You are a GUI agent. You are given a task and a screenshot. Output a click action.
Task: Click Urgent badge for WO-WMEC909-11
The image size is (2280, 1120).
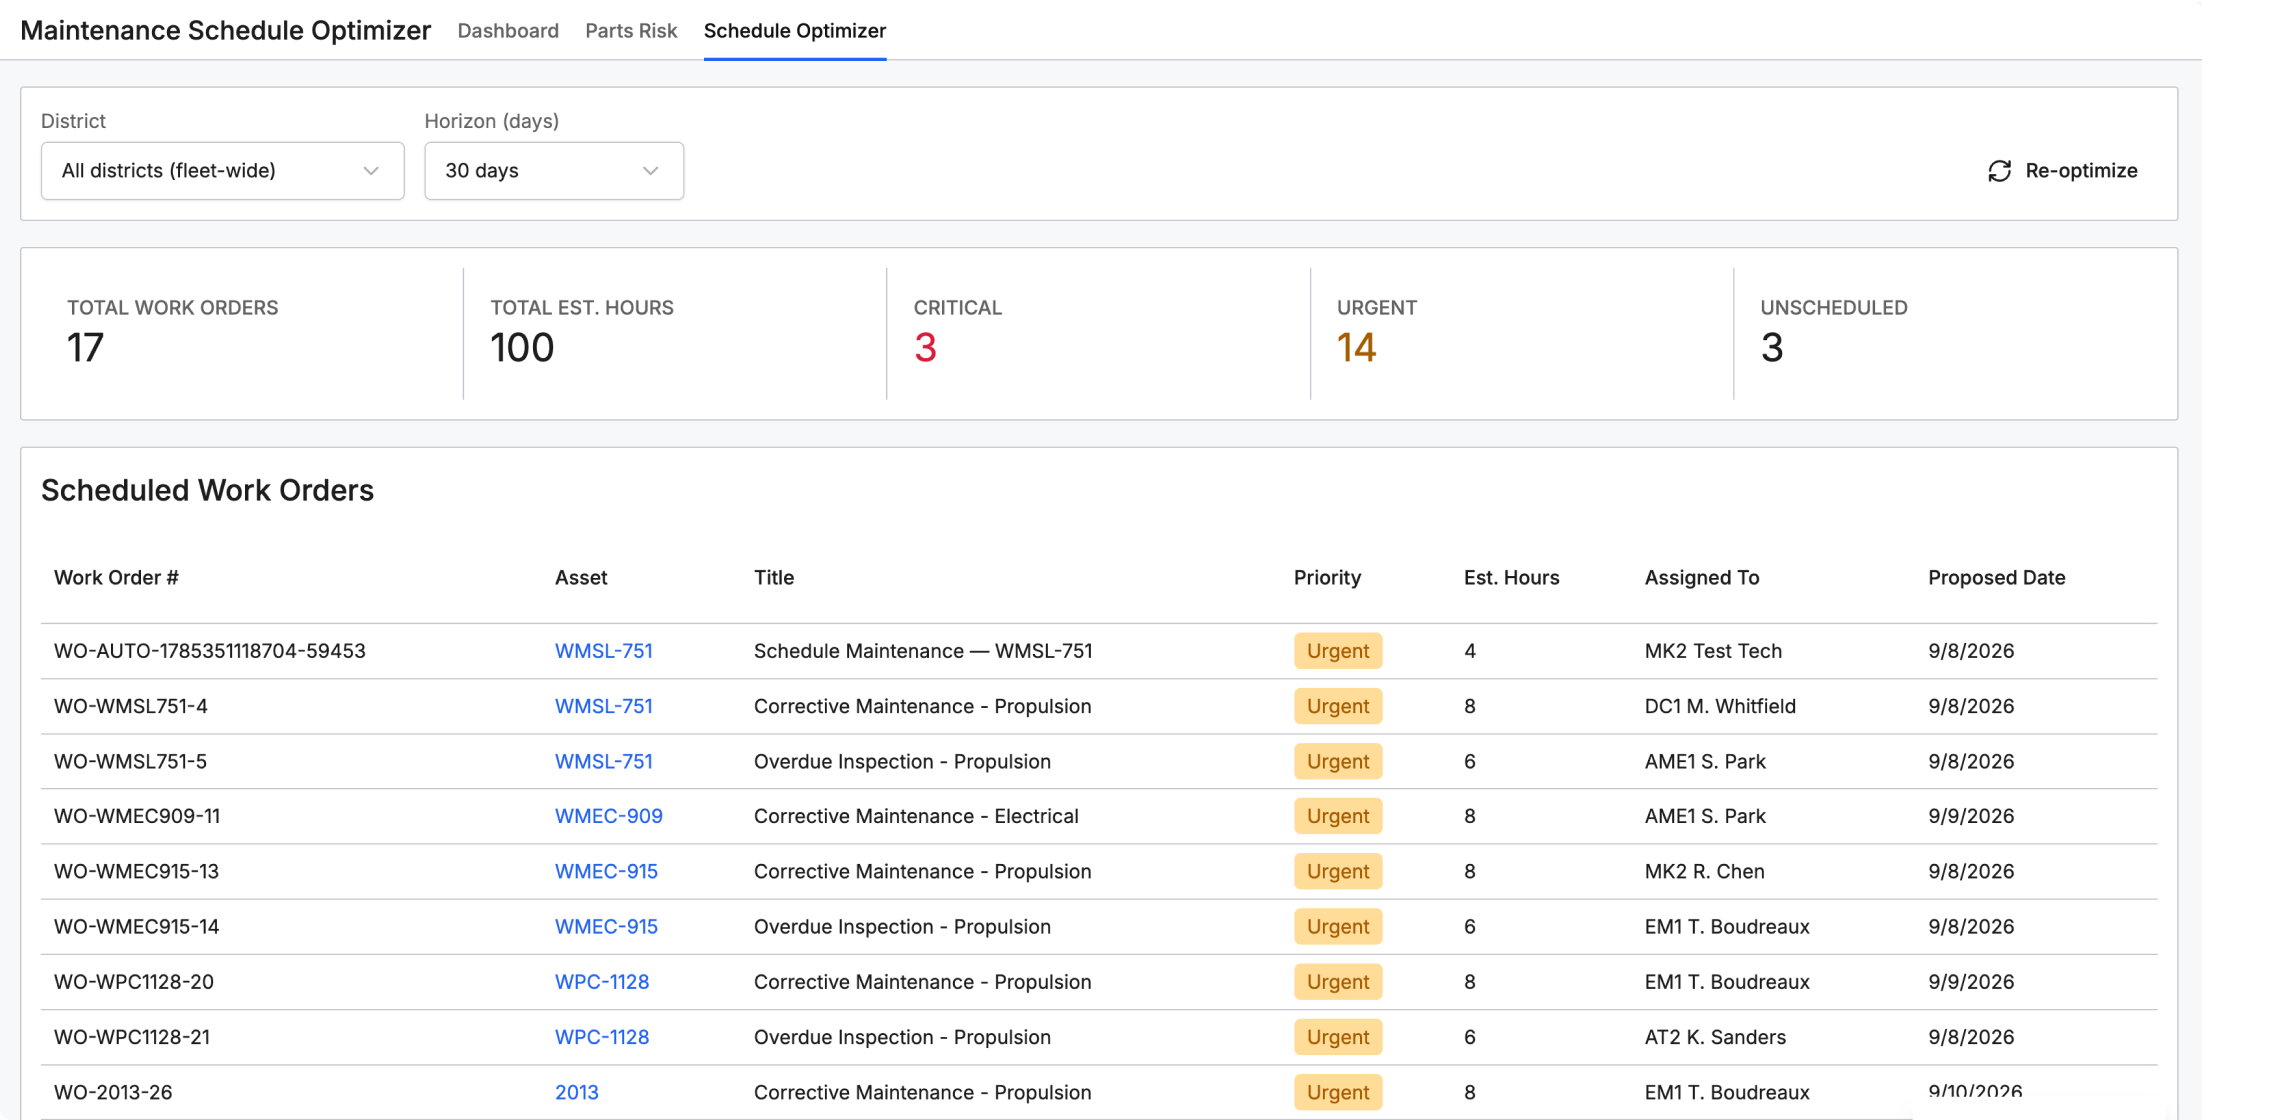pyautogui.click(x=1338, y=816)
